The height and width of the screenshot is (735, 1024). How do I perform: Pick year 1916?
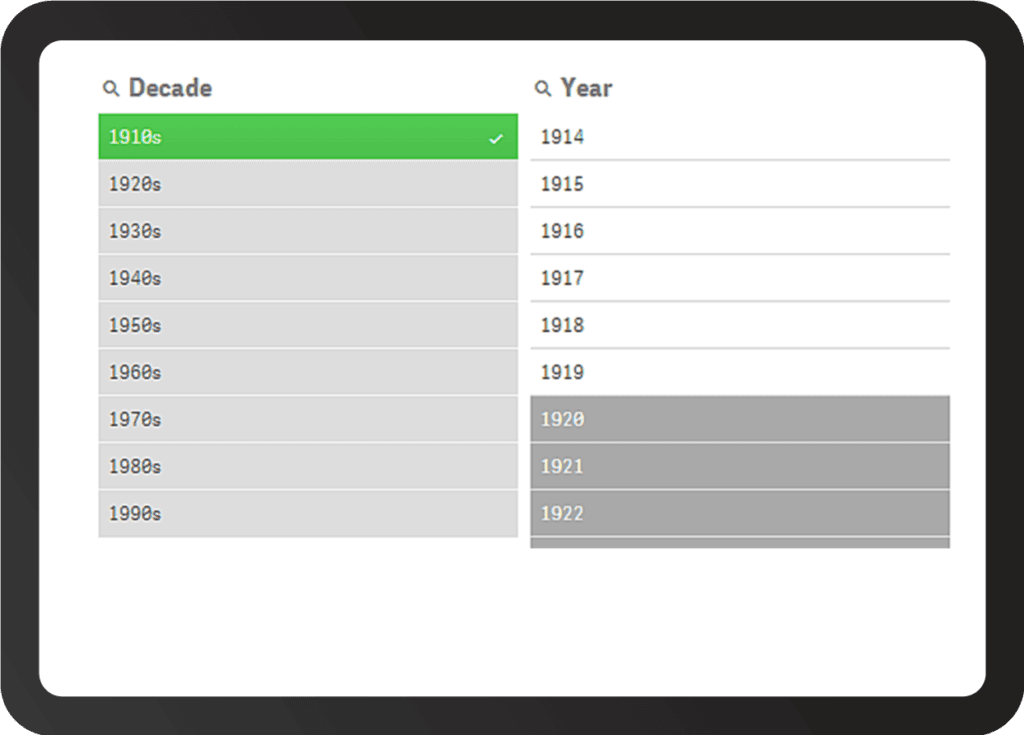[740, 231]
